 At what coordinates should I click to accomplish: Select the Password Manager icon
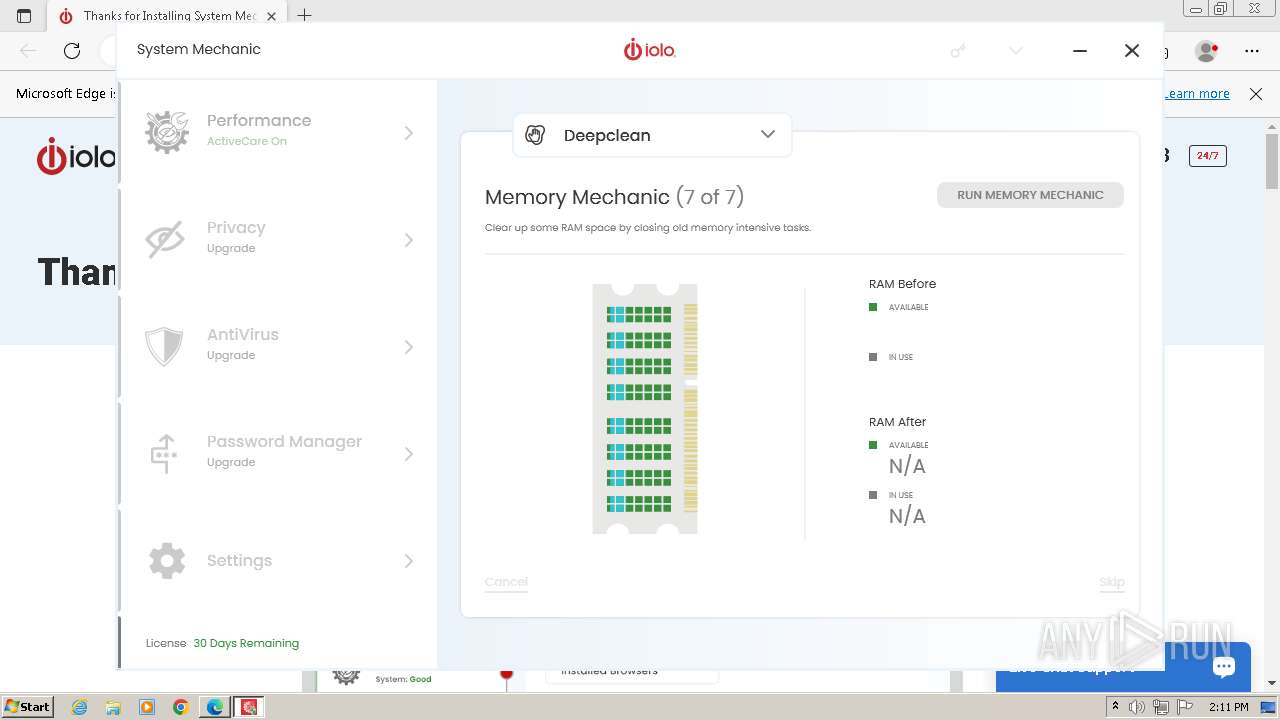(x=164, y=454)
